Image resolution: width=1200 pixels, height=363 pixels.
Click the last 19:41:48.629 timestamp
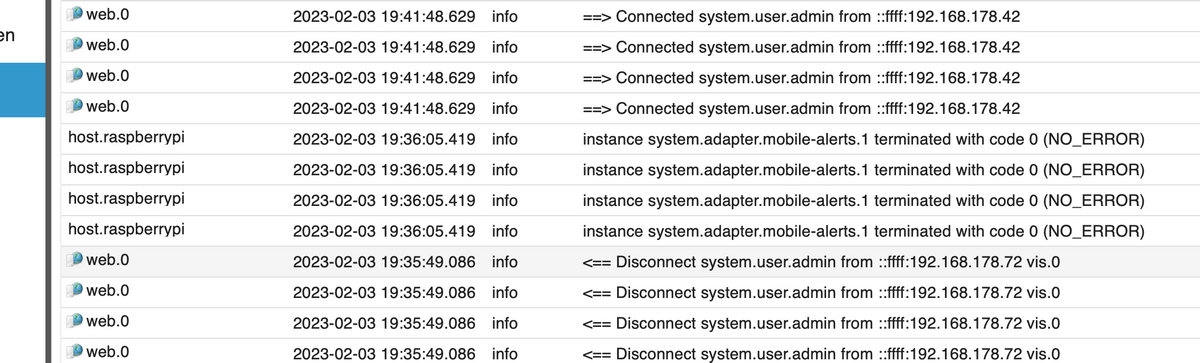coord(384,108)
